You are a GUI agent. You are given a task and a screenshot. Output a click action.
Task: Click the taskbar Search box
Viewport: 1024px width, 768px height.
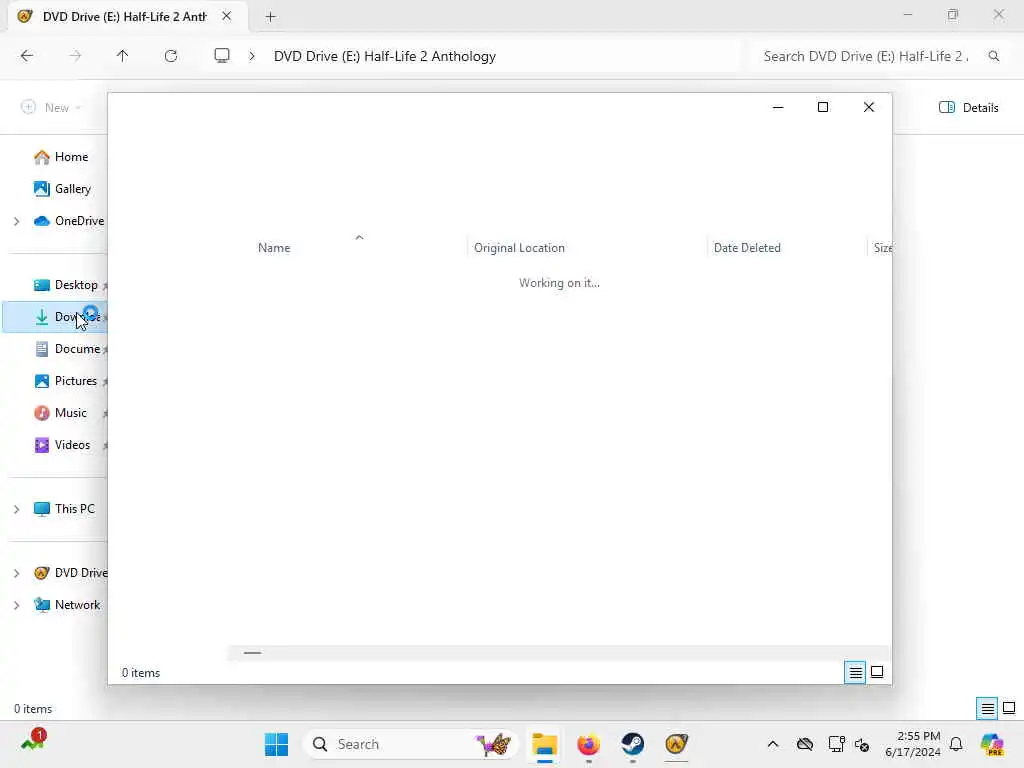[x=411, y=744]
